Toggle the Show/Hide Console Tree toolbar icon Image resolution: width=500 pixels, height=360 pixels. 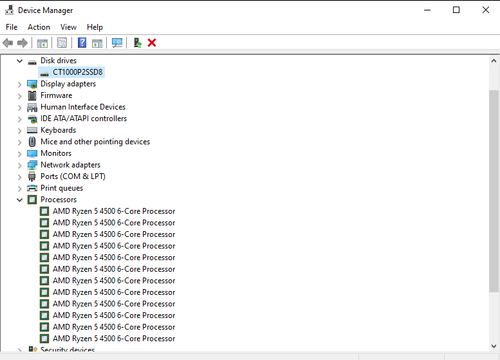coord(42,43)
